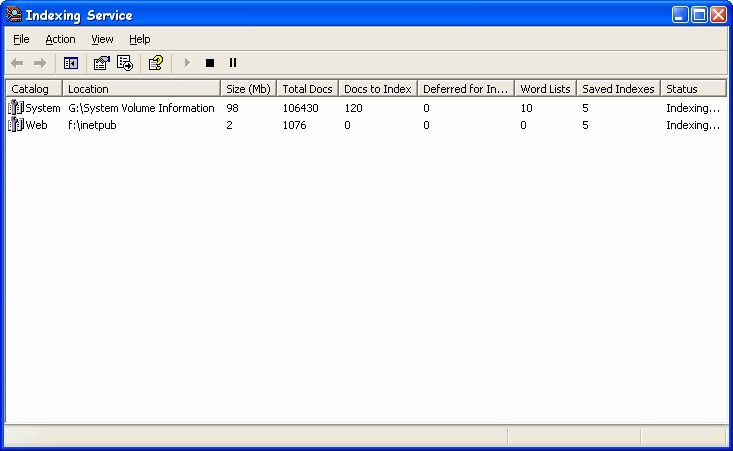733x451 pixels.
Task: Open the Help toolbar icon with question mark
Action: [x=156, y=63]
